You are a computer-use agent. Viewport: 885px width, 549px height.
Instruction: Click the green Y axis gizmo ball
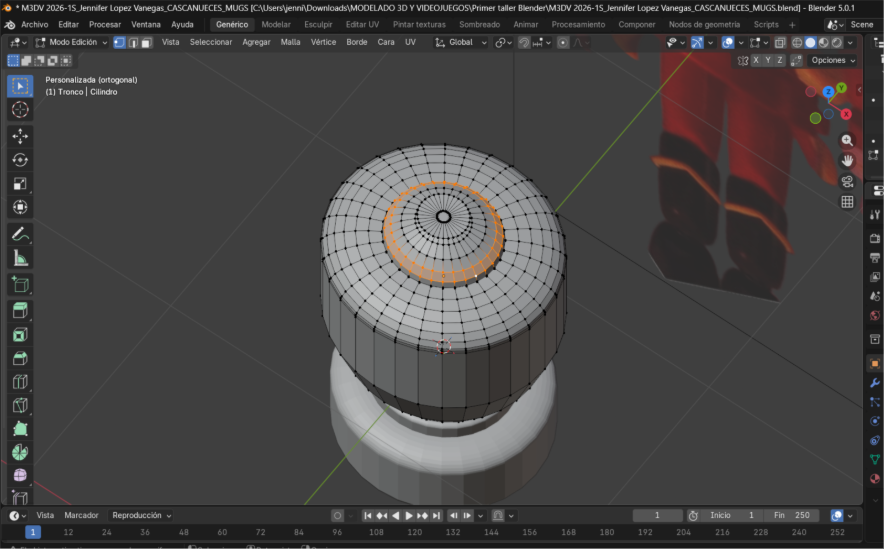coord(842,88)
